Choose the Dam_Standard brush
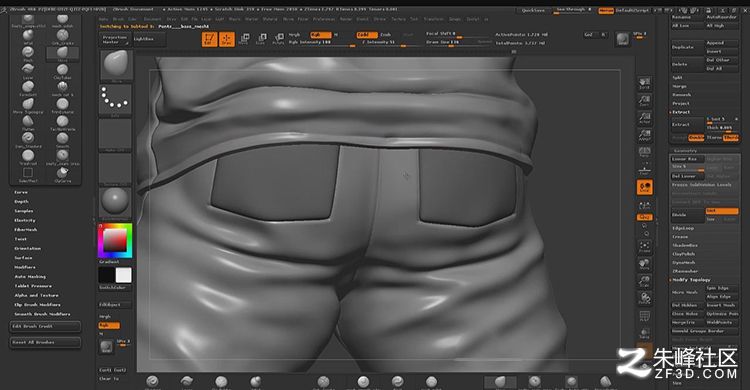The height and width of the screenshot is (390, 750). [28, 140]
